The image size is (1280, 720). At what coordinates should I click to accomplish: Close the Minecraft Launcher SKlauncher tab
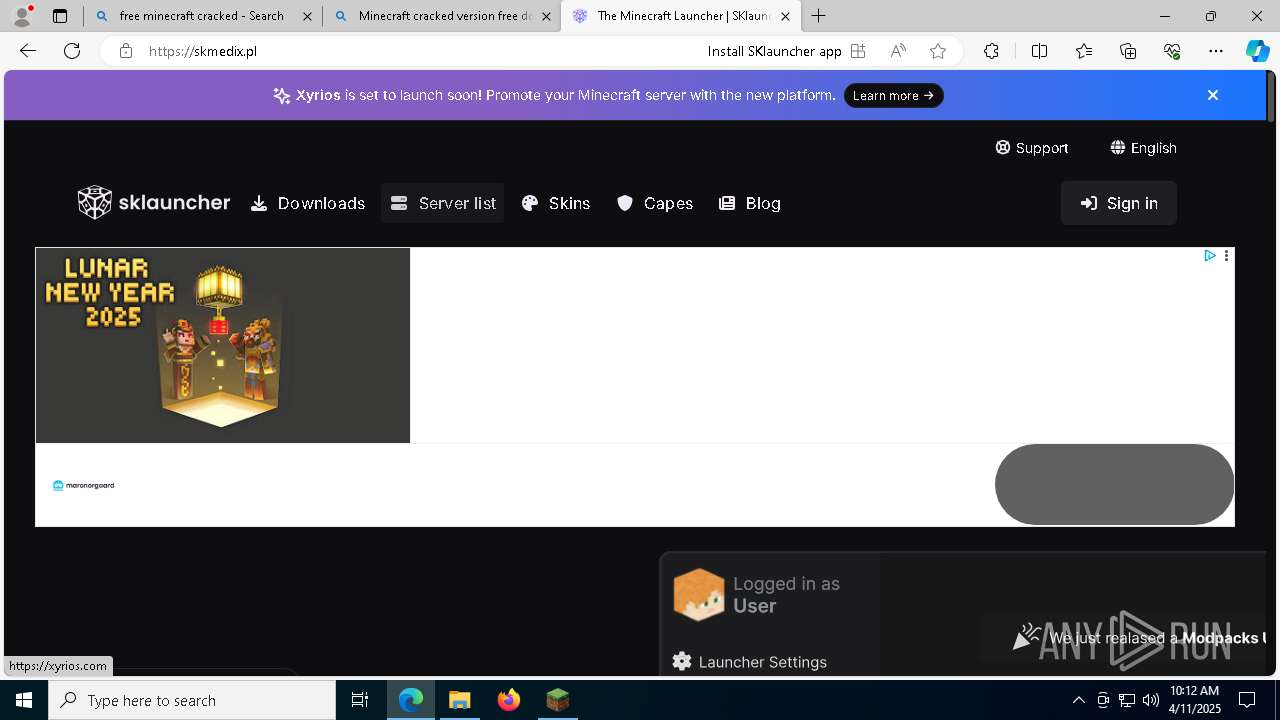pyautogui.click(x=785, y=16)
